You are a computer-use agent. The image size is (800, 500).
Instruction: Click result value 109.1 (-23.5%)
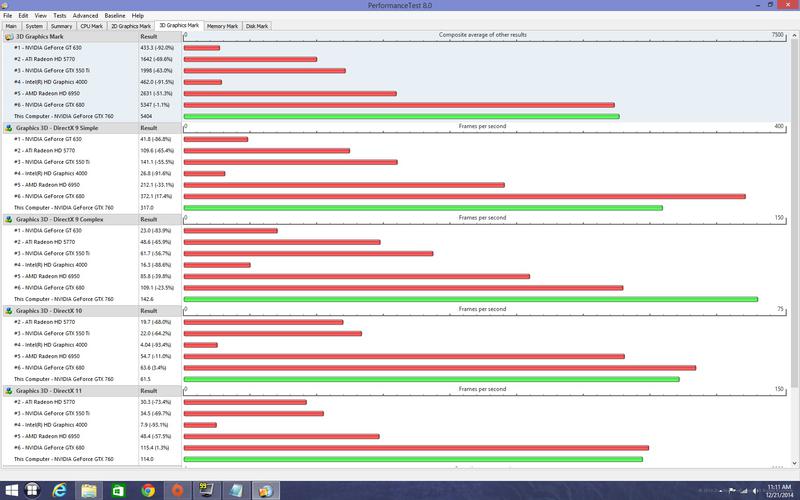(x=156, y=288)
